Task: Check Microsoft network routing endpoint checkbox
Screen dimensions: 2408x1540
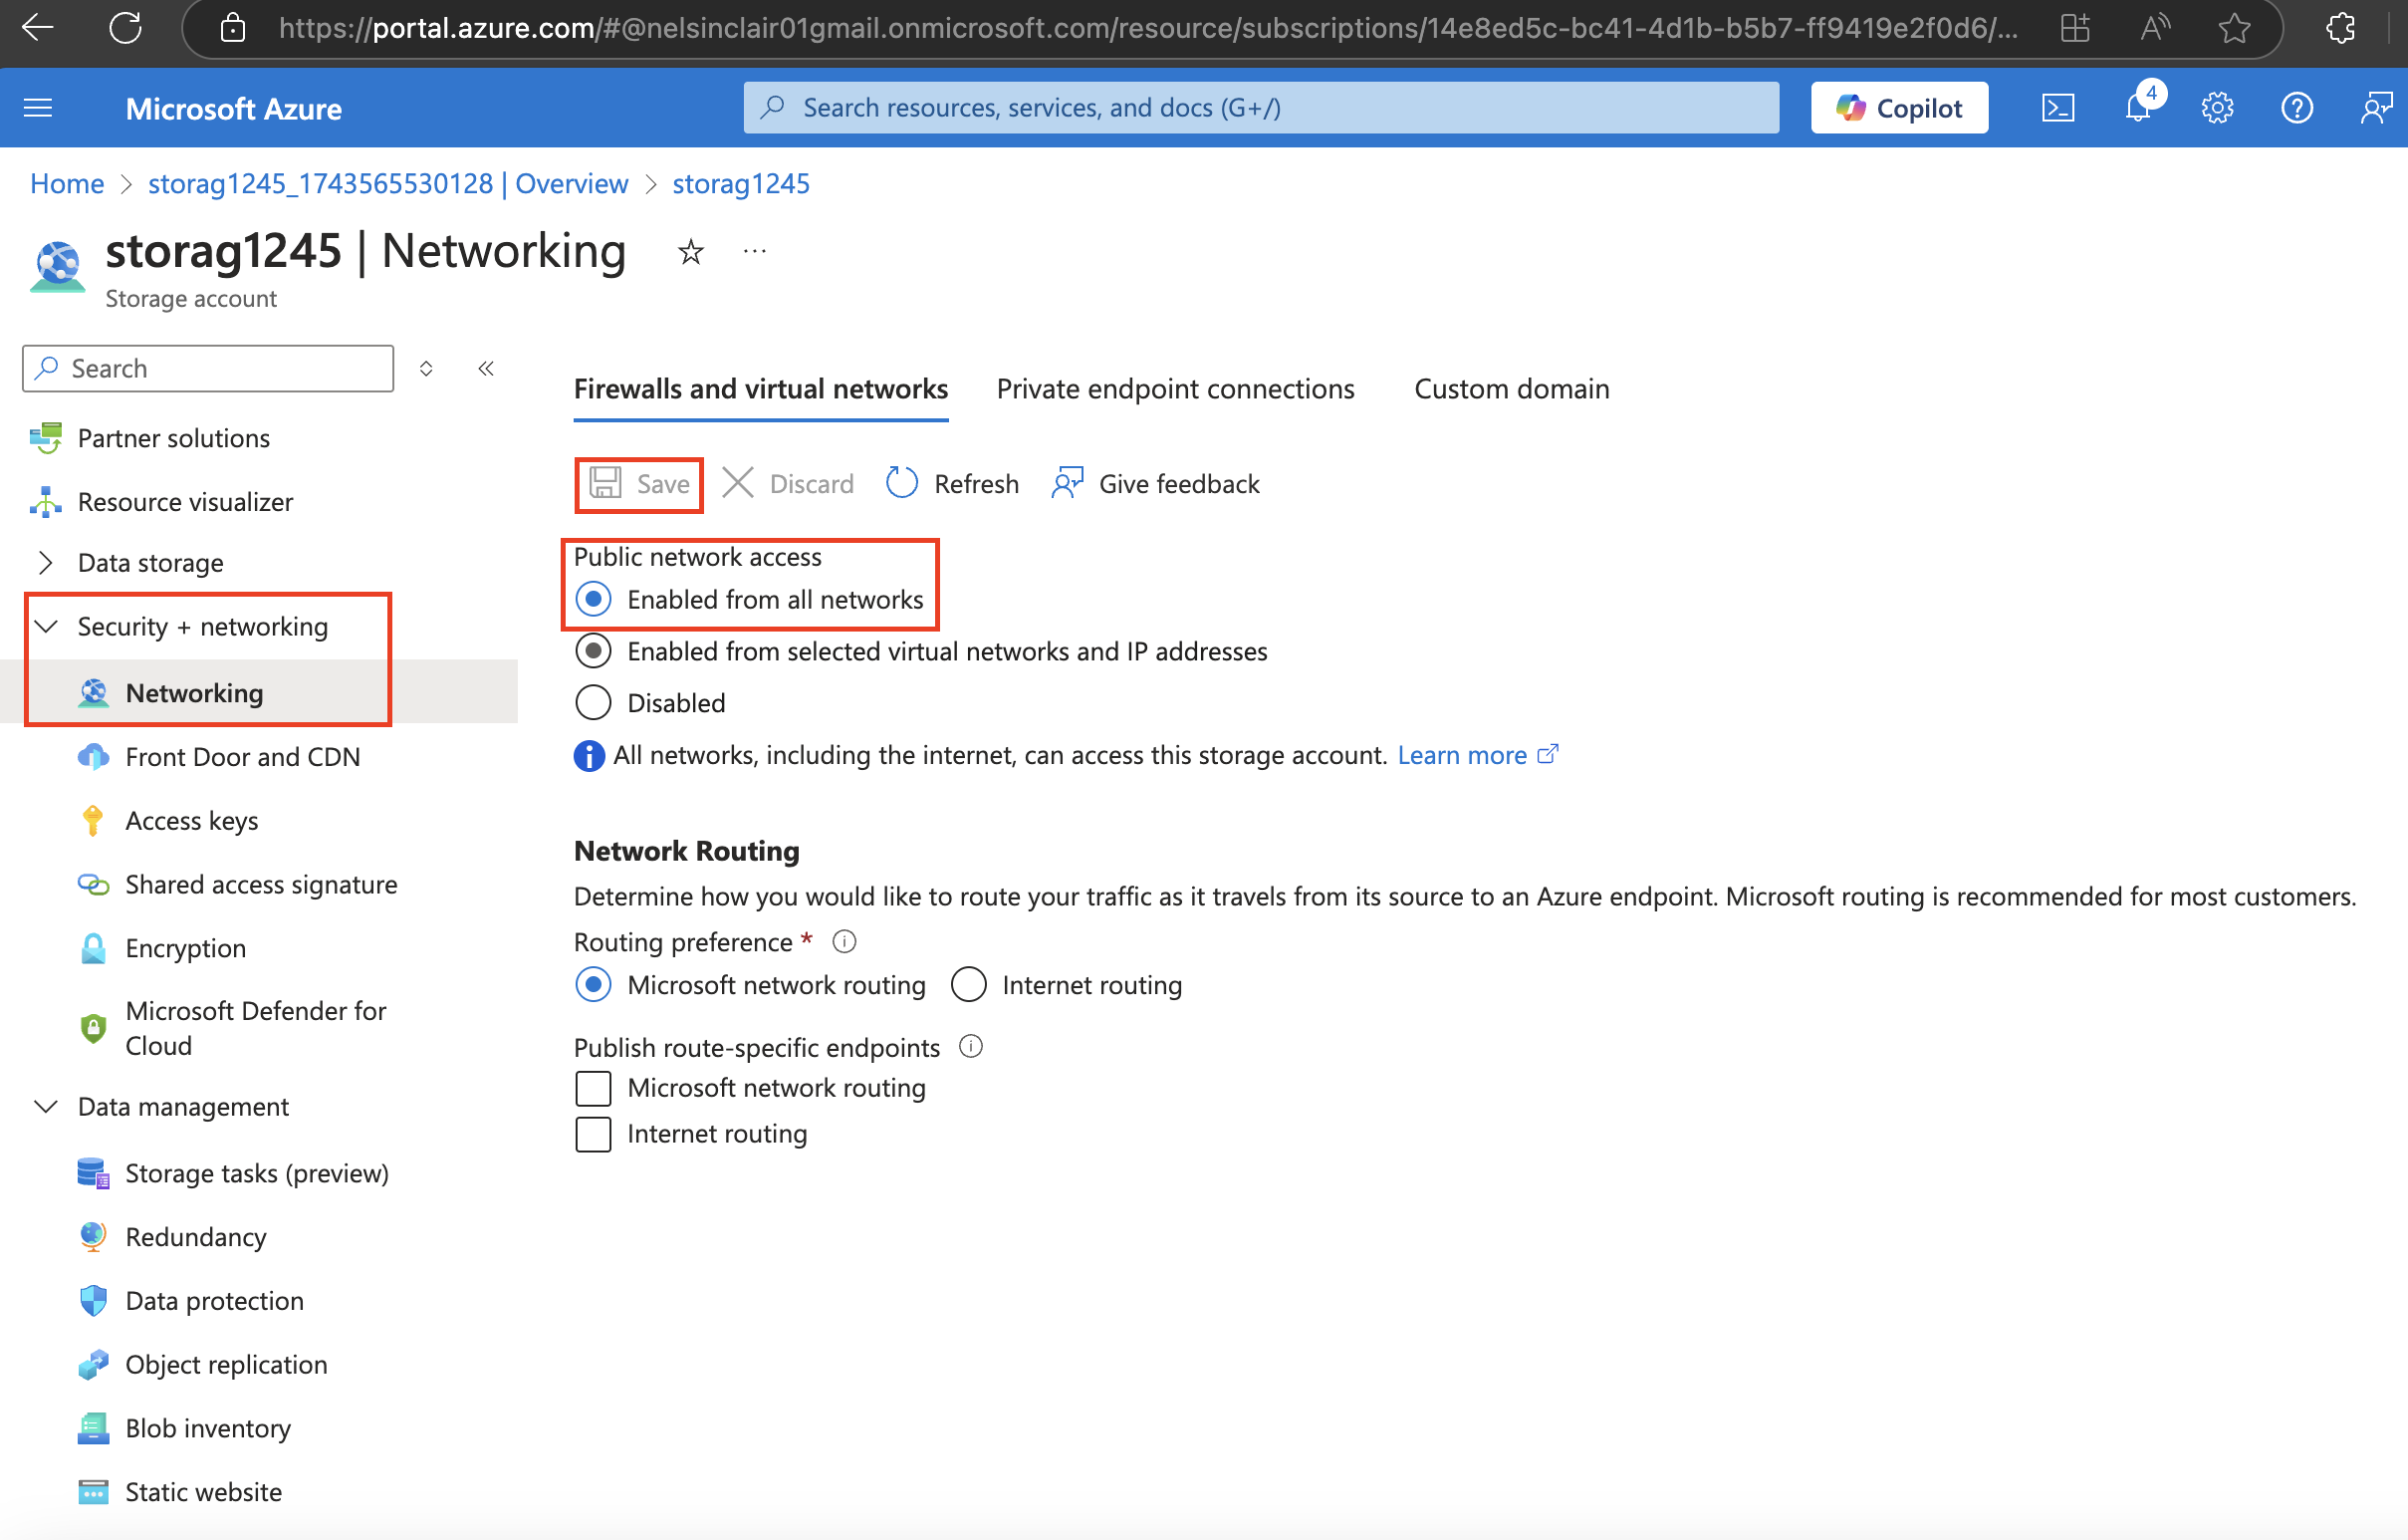Action: tap(594, 1088)
